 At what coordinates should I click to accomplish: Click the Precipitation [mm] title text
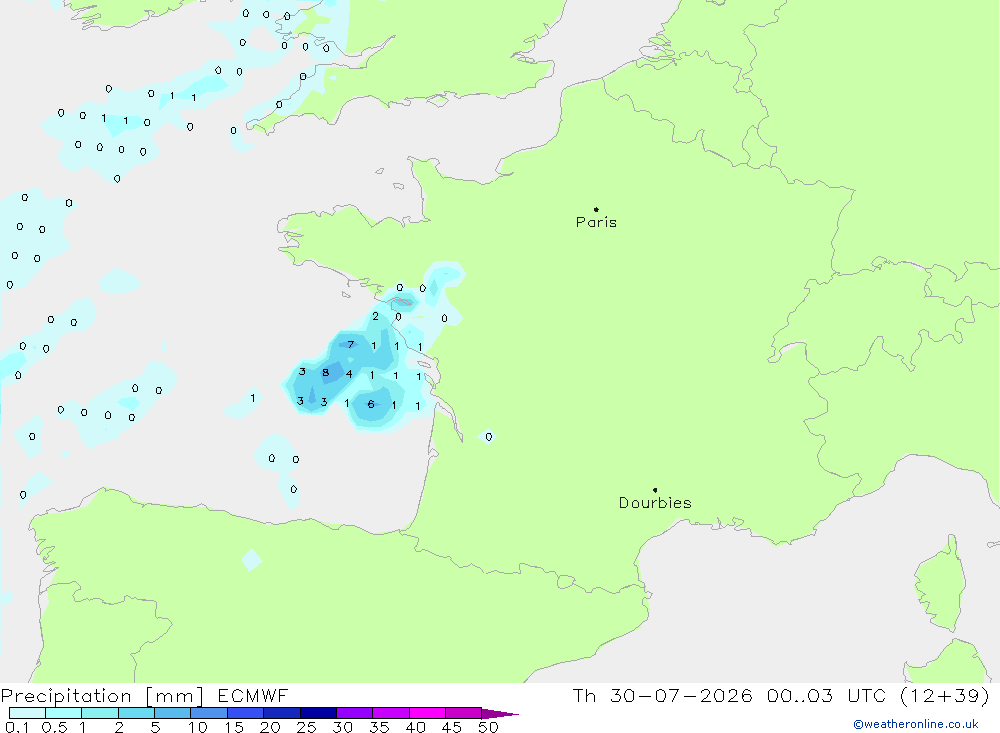pos(102,695)
